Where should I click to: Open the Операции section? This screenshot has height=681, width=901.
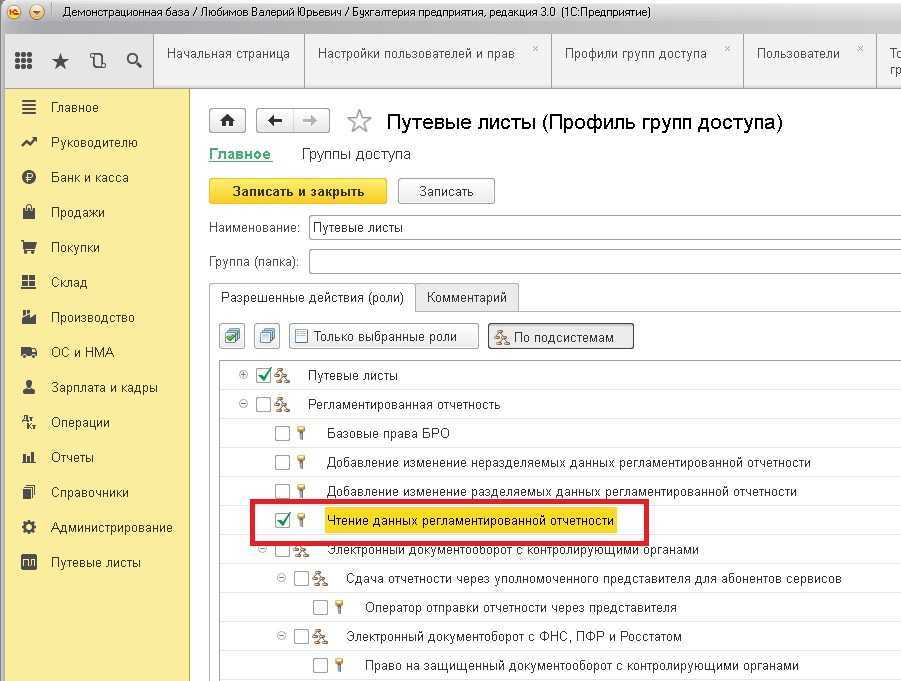click(80, 422)
